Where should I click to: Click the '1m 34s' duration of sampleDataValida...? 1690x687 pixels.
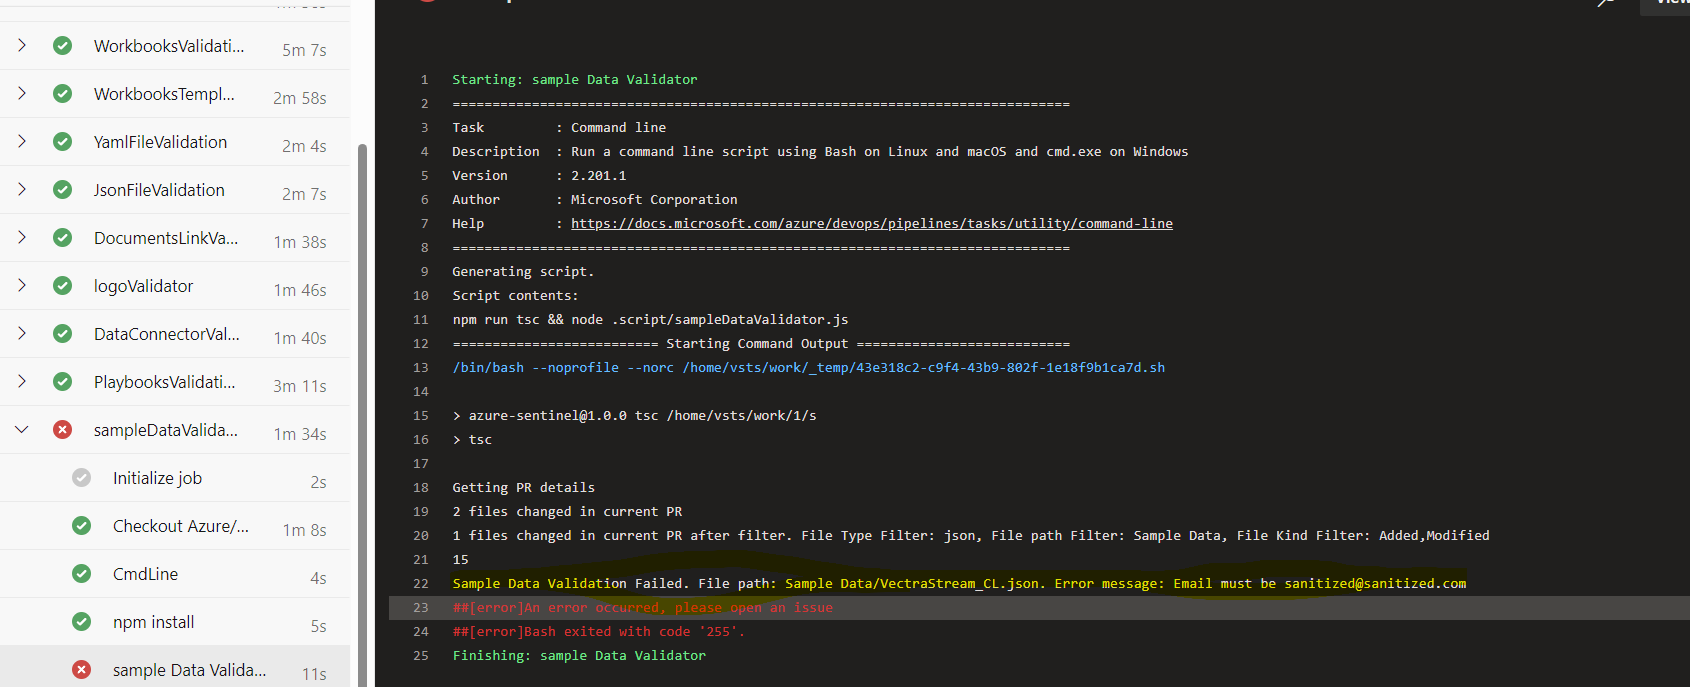pyautogui.click(x=300, y=433)
